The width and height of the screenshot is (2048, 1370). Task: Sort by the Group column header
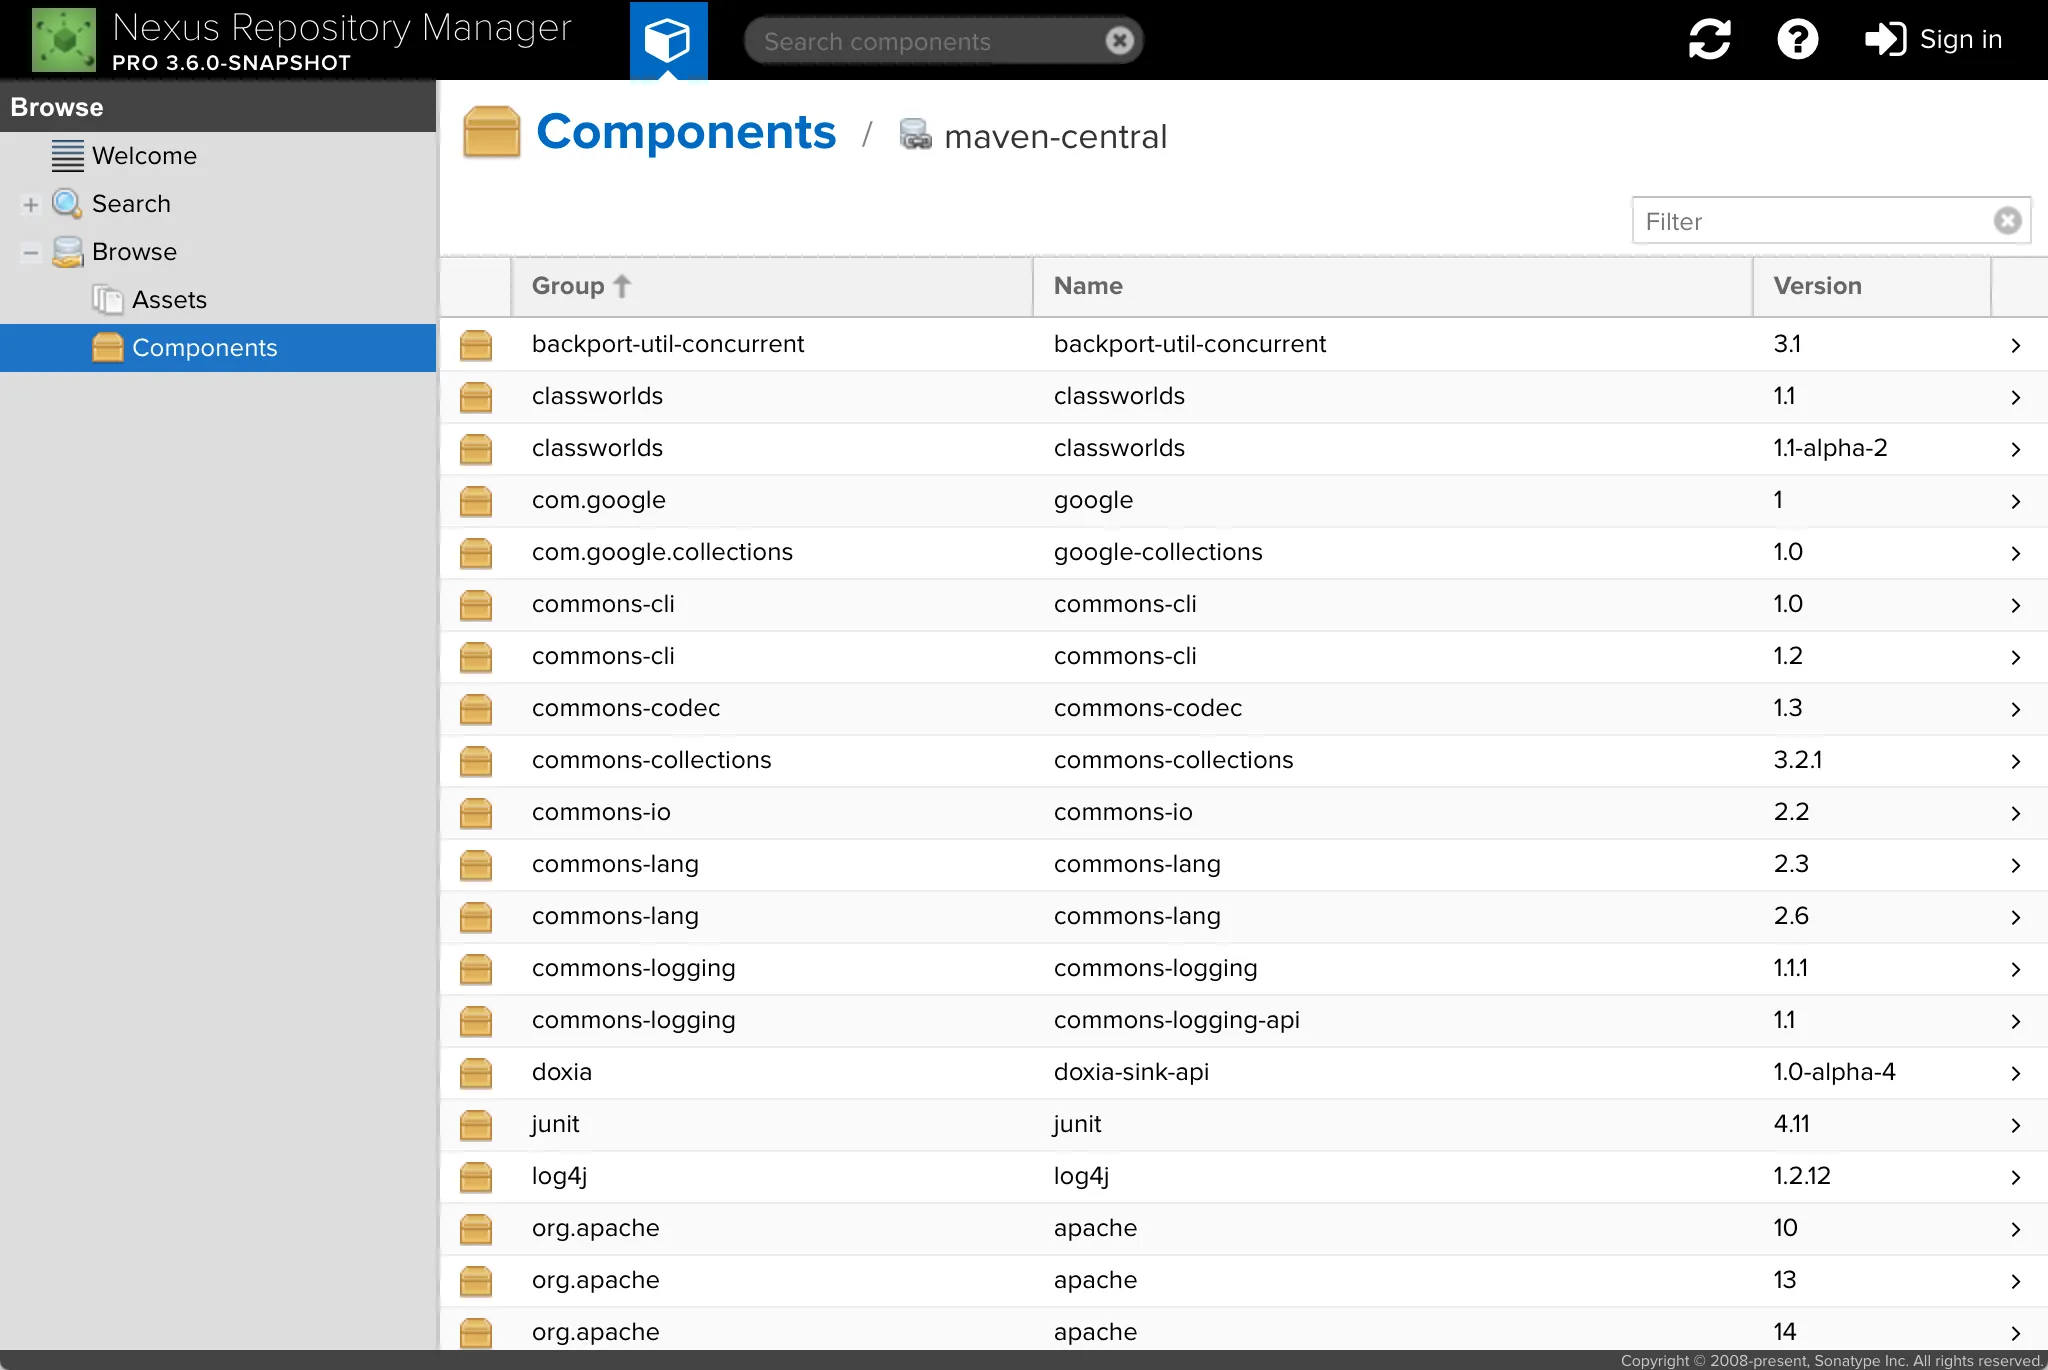coord(771,286)
